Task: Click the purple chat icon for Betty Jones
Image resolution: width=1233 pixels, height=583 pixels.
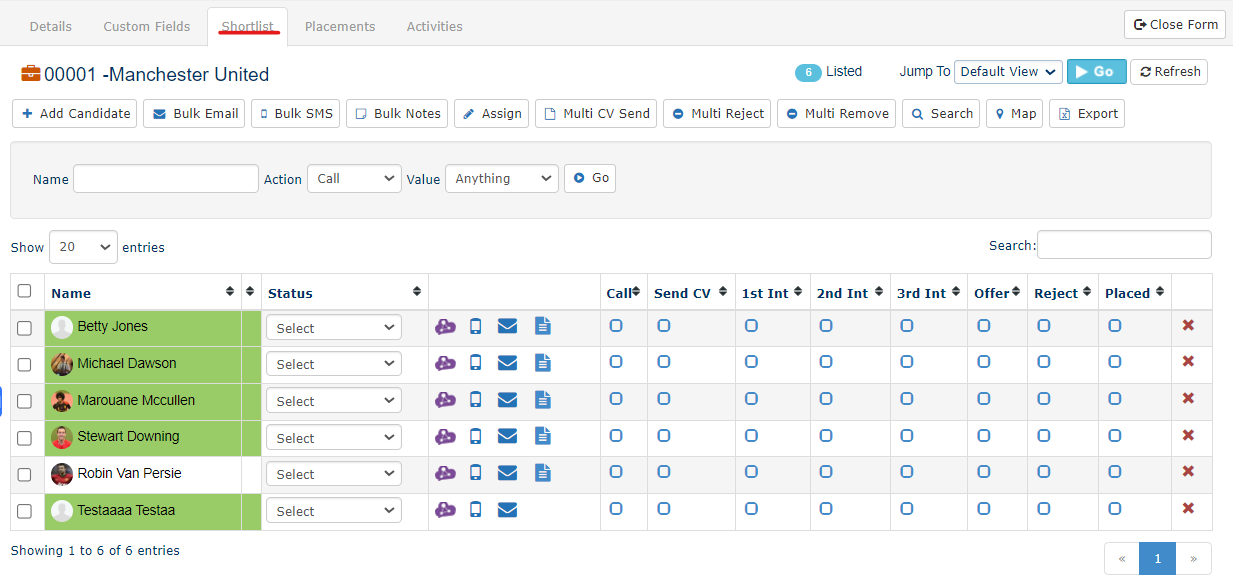Action: (x=445, y=326)
